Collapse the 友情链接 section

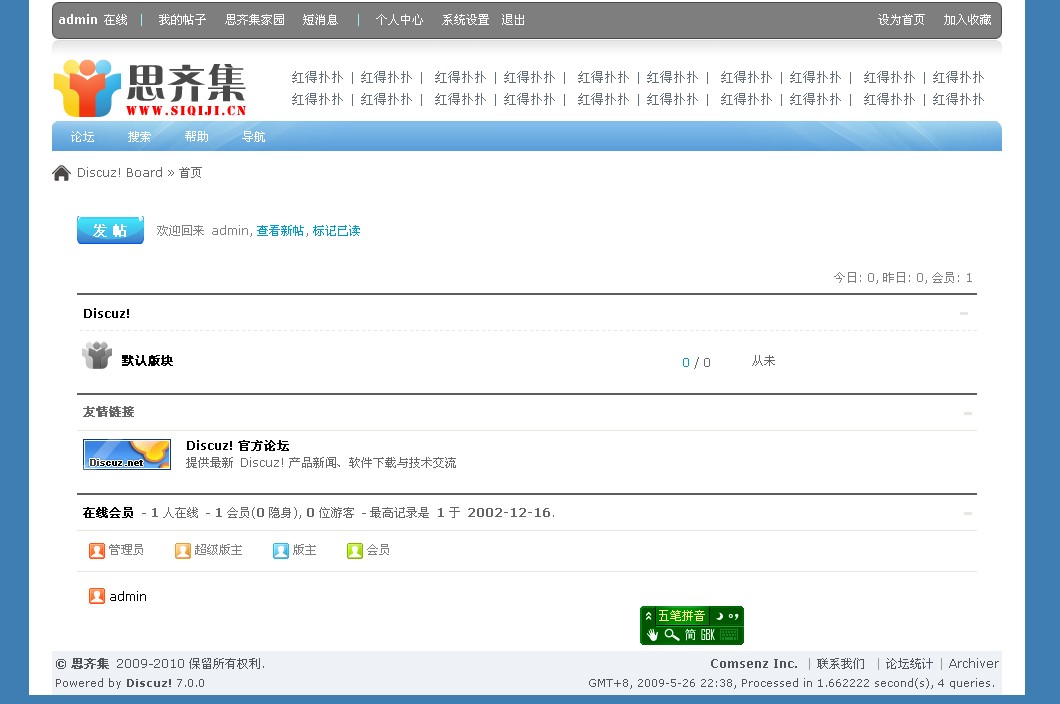pyautogui.click(x=968, y=413)
